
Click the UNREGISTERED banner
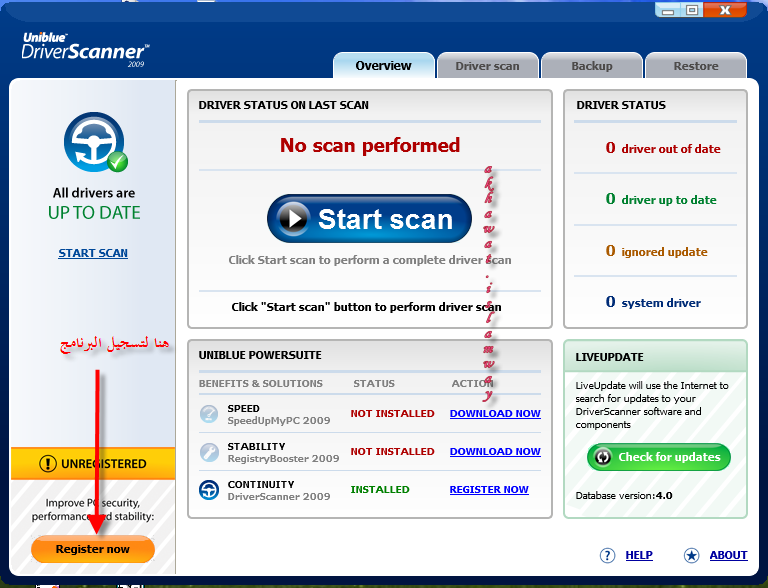(x=93, y=464)
